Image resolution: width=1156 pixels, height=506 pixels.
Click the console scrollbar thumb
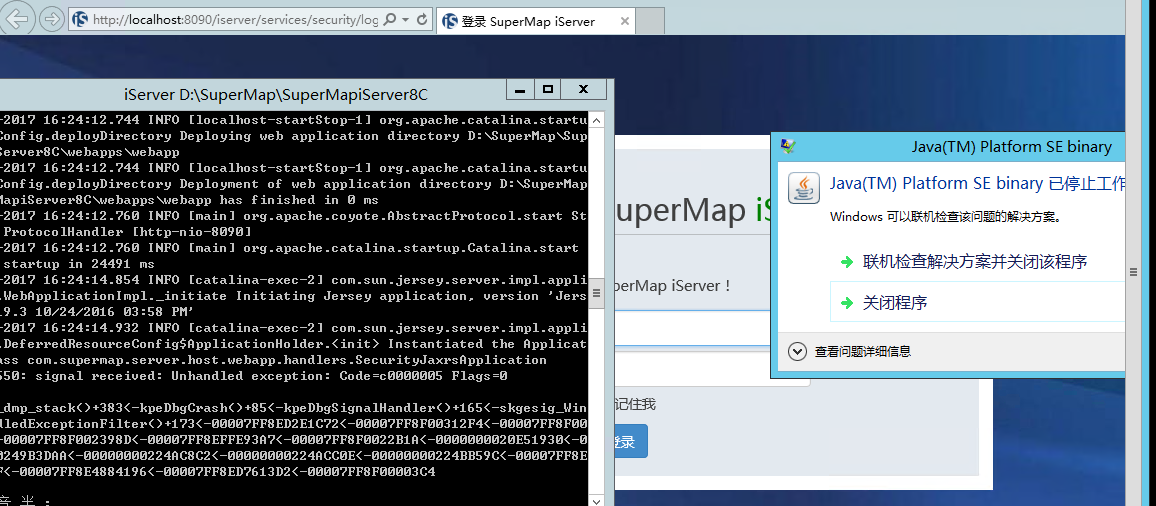click(596, 293)
